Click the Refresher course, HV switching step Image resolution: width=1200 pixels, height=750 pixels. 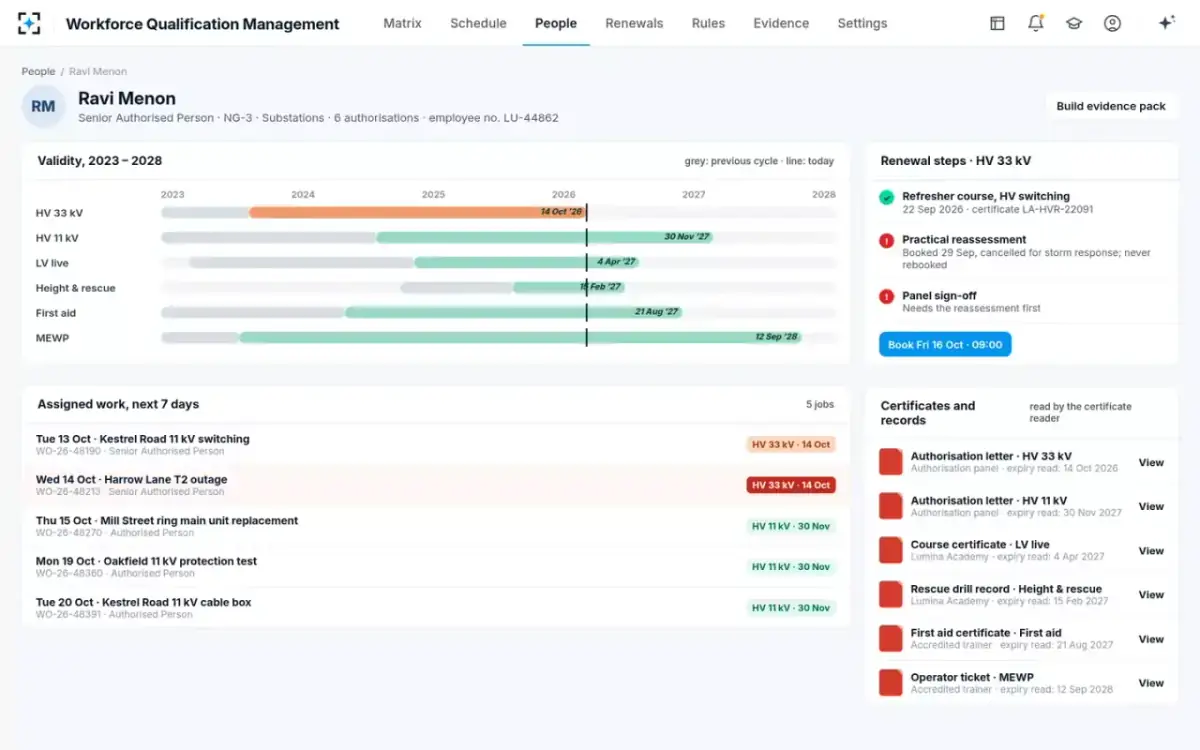tap(1021, 203)
